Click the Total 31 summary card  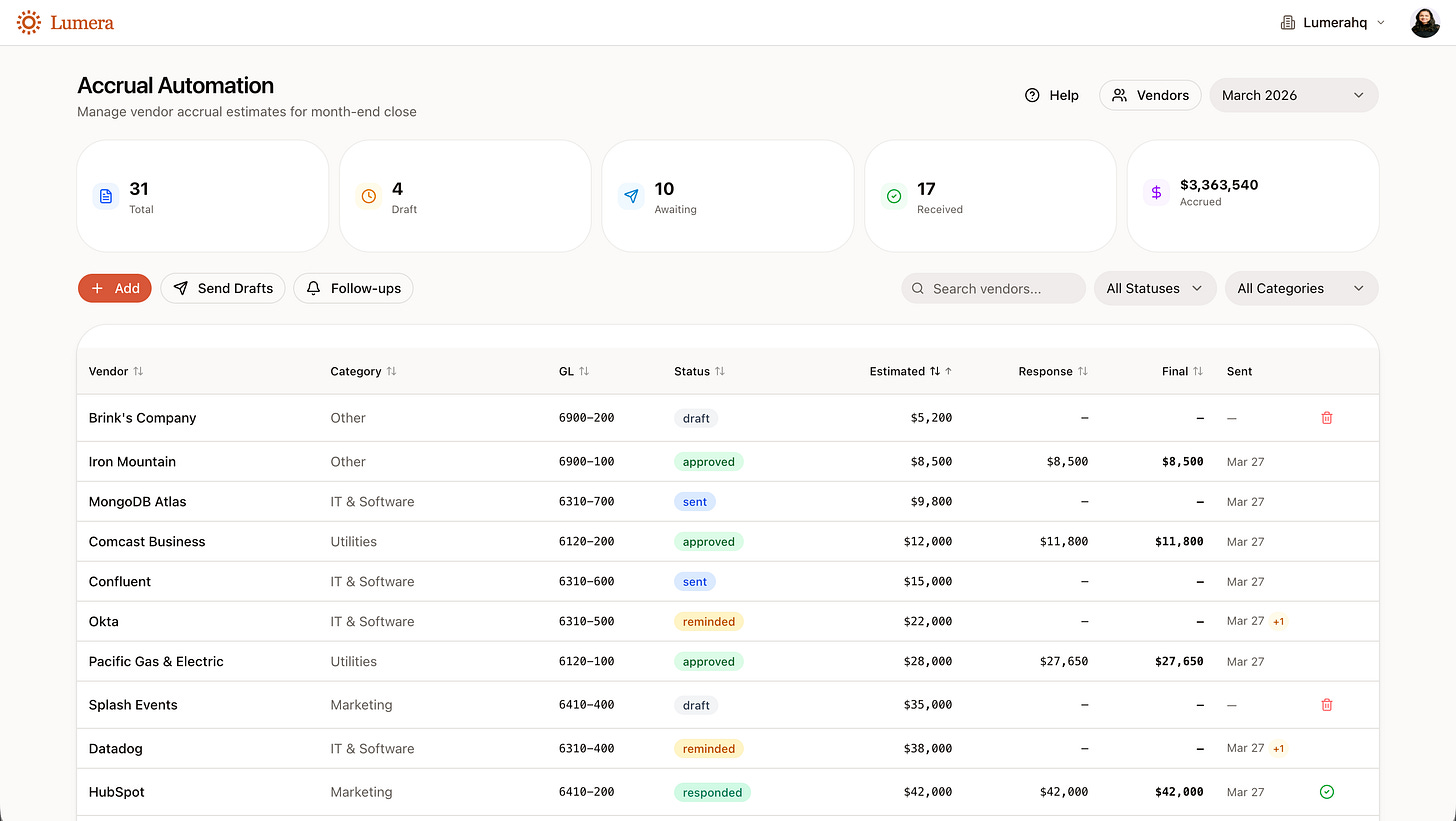point(203,196)
